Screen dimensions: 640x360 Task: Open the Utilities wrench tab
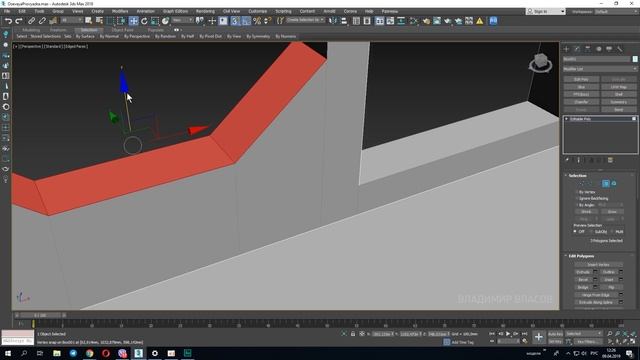(620, 49)
